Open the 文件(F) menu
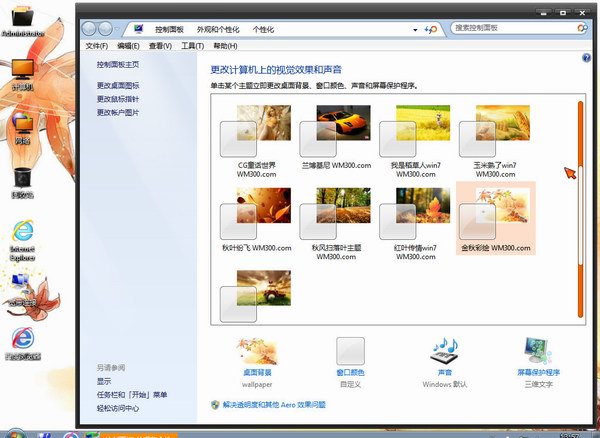 (96, 46)
